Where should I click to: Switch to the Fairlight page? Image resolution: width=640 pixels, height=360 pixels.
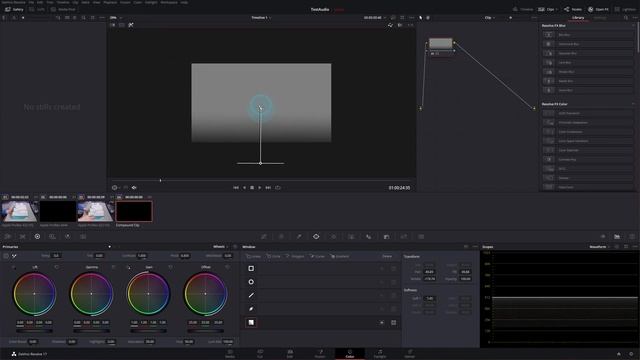coord(380,353)
